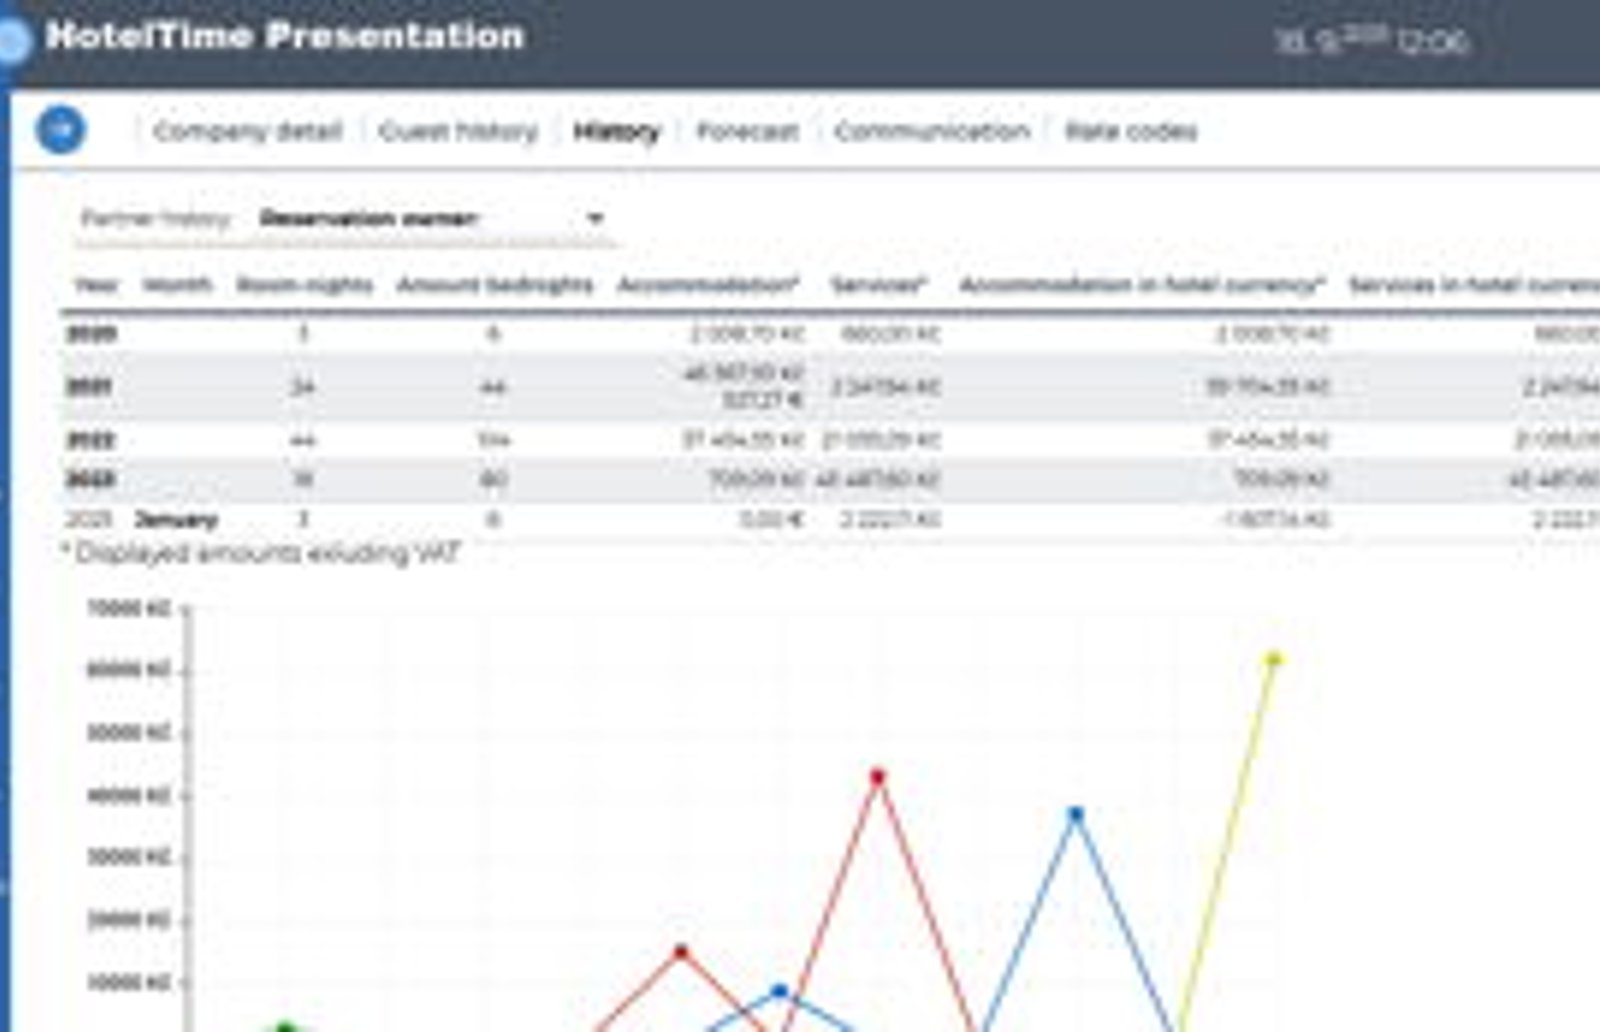Screen dimensions: 1600x1032
Task: Click the Month column header
Action: (177, 285)
